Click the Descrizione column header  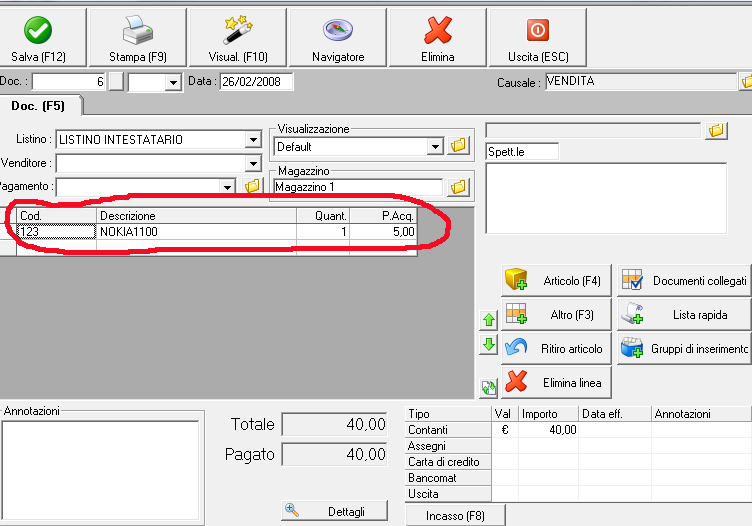click(x=196, y=216)
